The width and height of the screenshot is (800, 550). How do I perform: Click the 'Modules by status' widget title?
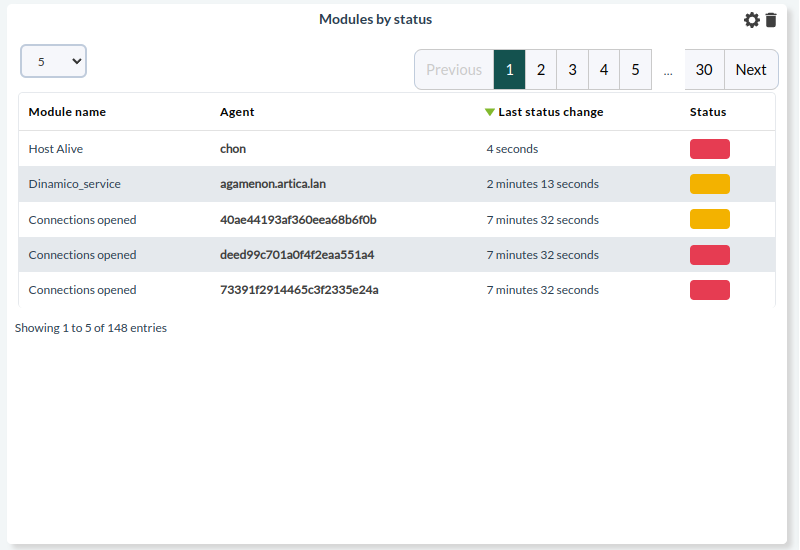[376, 19]
